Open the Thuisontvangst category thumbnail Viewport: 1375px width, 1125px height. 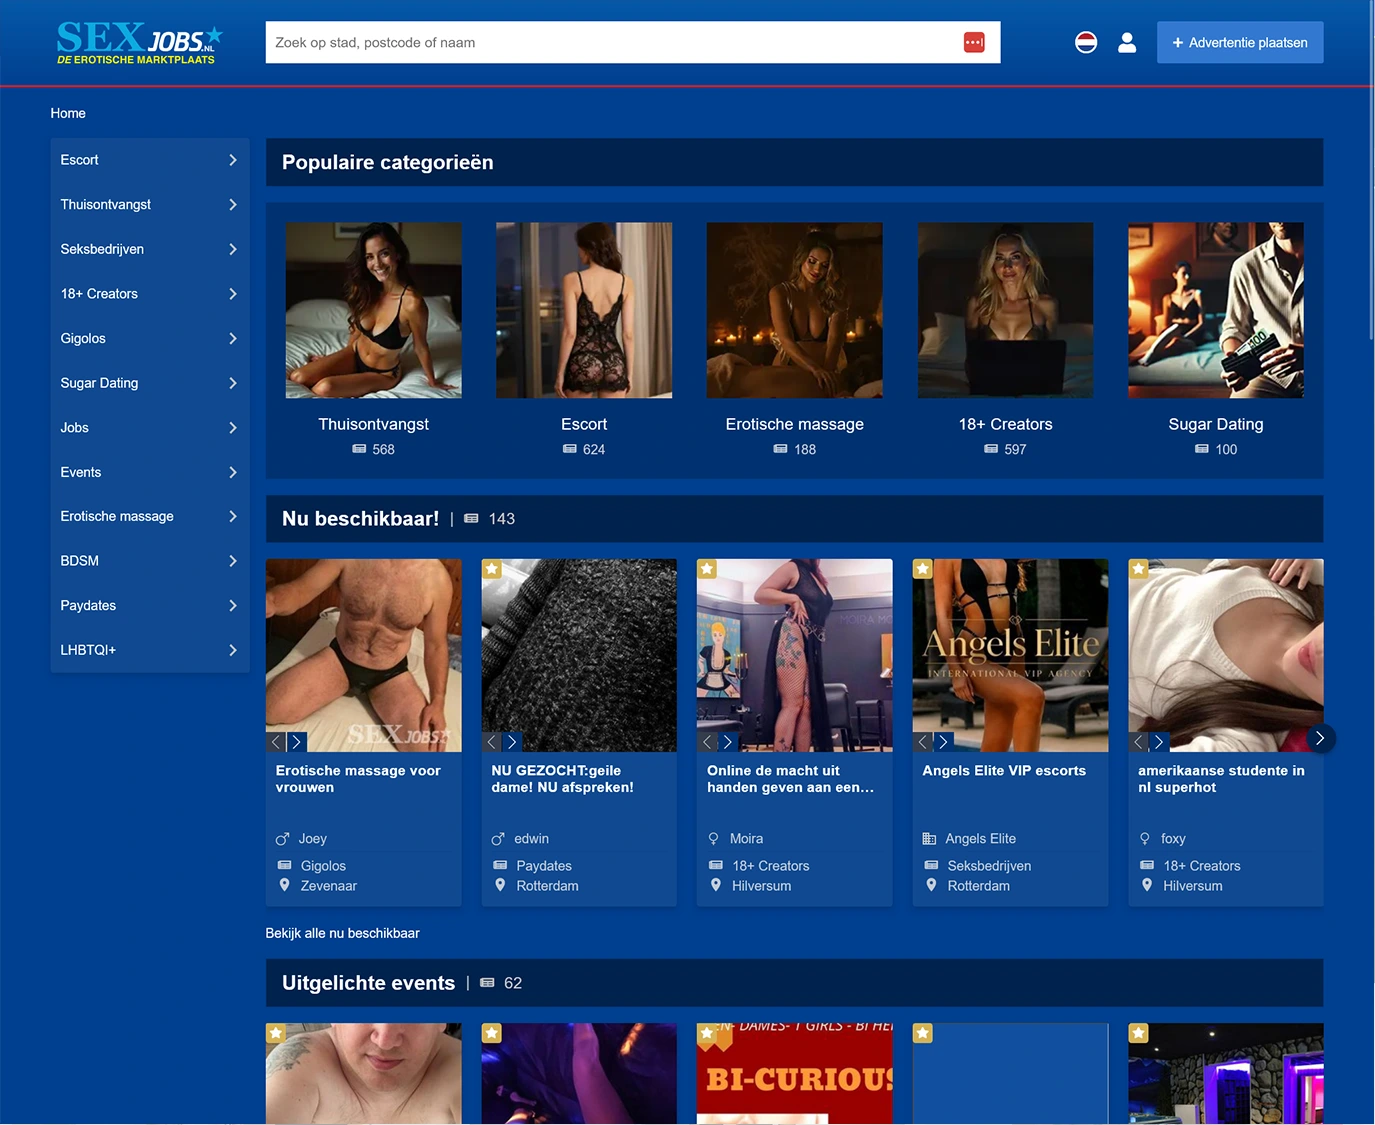click(373, 310)
